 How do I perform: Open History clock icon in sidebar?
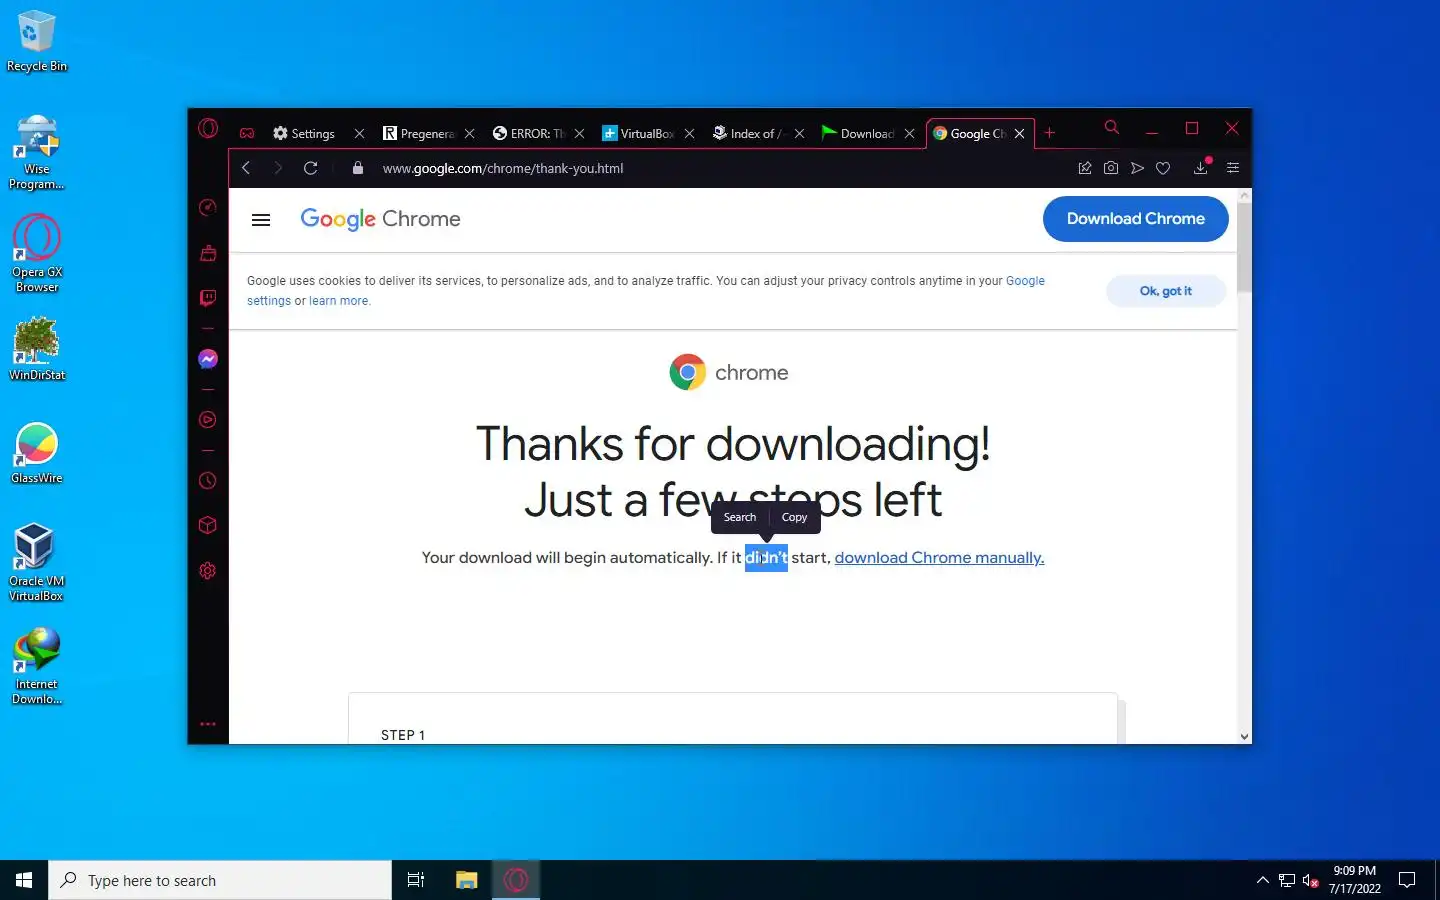pos(208,481)
